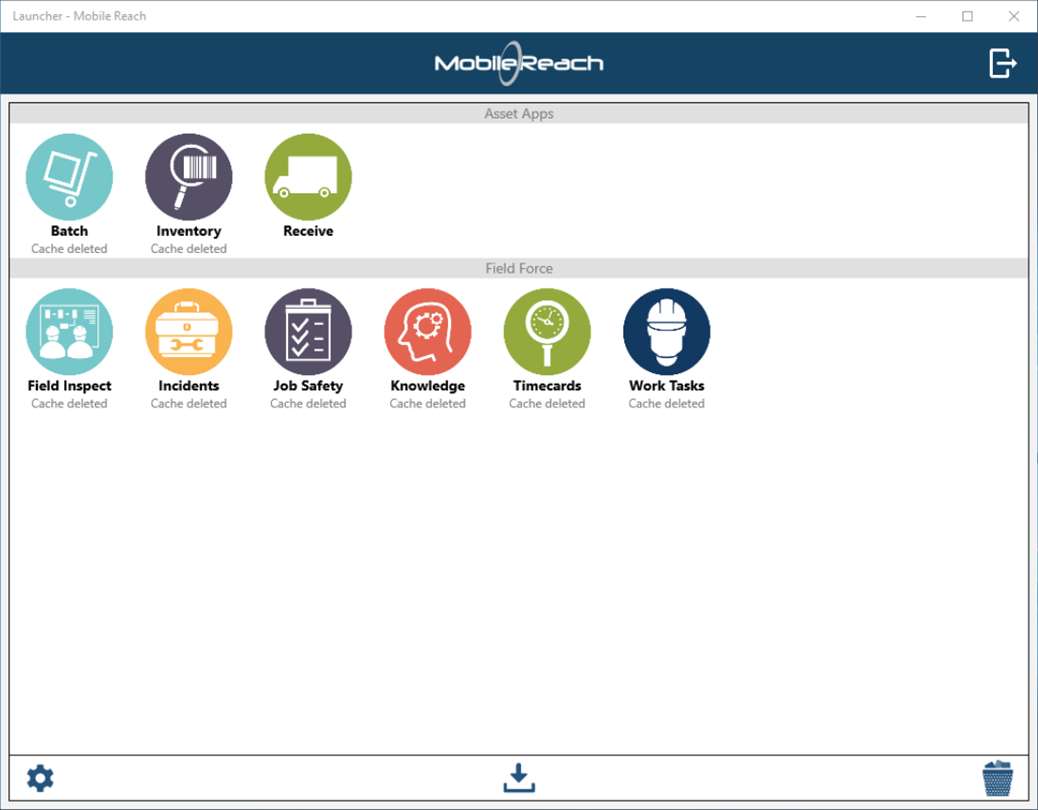Launch the Field Inspect app
The height and width of the screenshot is (810, 1038).
click(69, 332)
